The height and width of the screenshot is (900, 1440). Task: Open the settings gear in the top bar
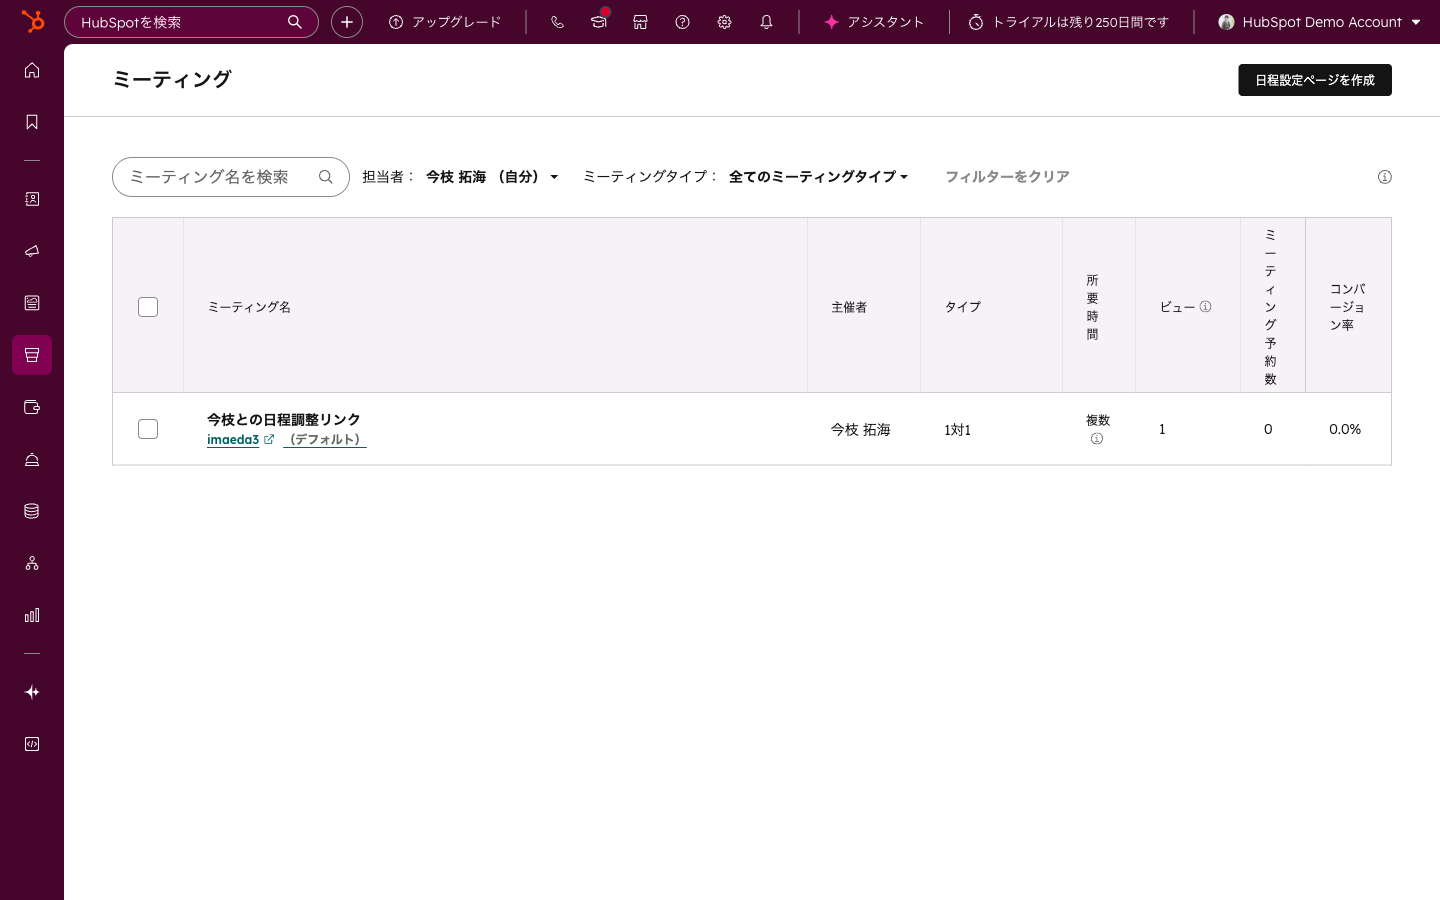pyautogui.click(x=724, y=21)
